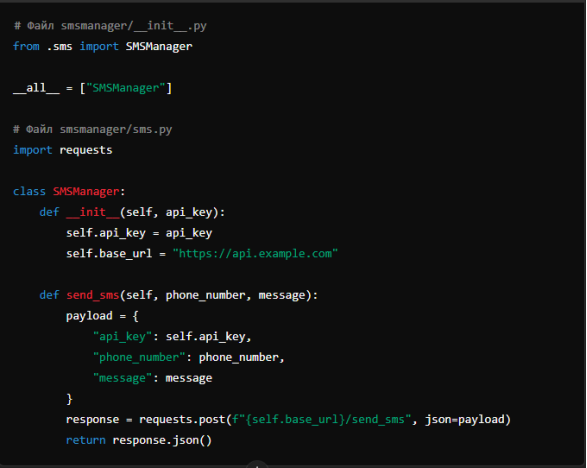Viewport: 587px width, 468px height.
Task: Click the round scroll-down button at bottom
Action: pos(257,465)
